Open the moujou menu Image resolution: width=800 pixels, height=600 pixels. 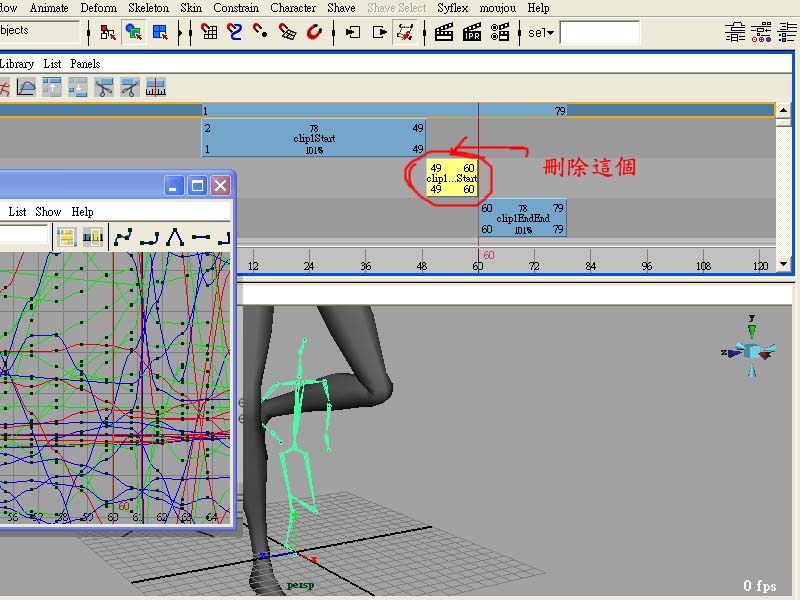pos(497,8)
